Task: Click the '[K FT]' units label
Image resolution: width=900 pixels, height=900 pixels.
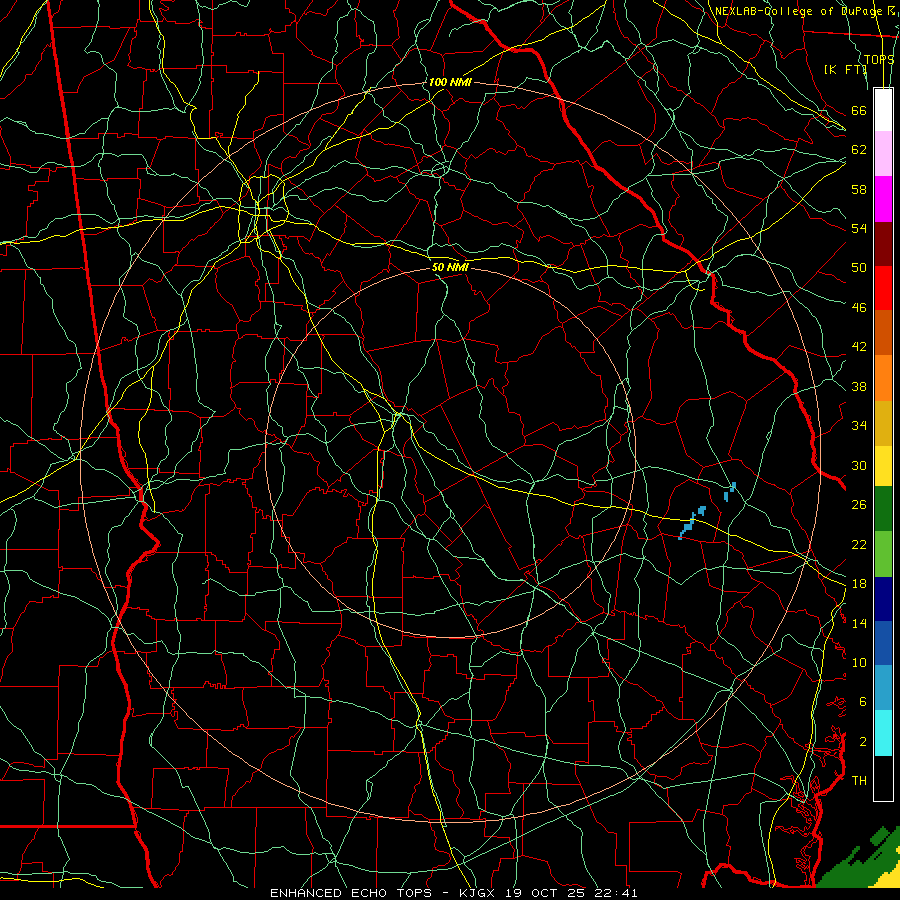Action: [845, 69]
